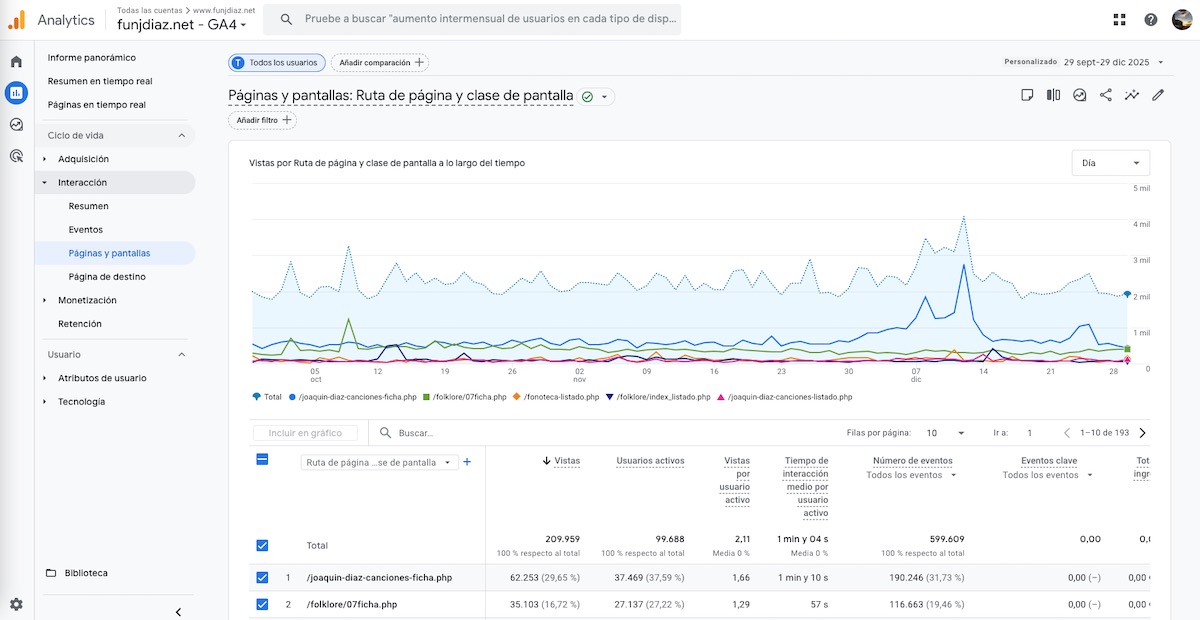Edit the report using the pencil icon
This screenshot has height=620, width=1200.
pos(1158,95)
